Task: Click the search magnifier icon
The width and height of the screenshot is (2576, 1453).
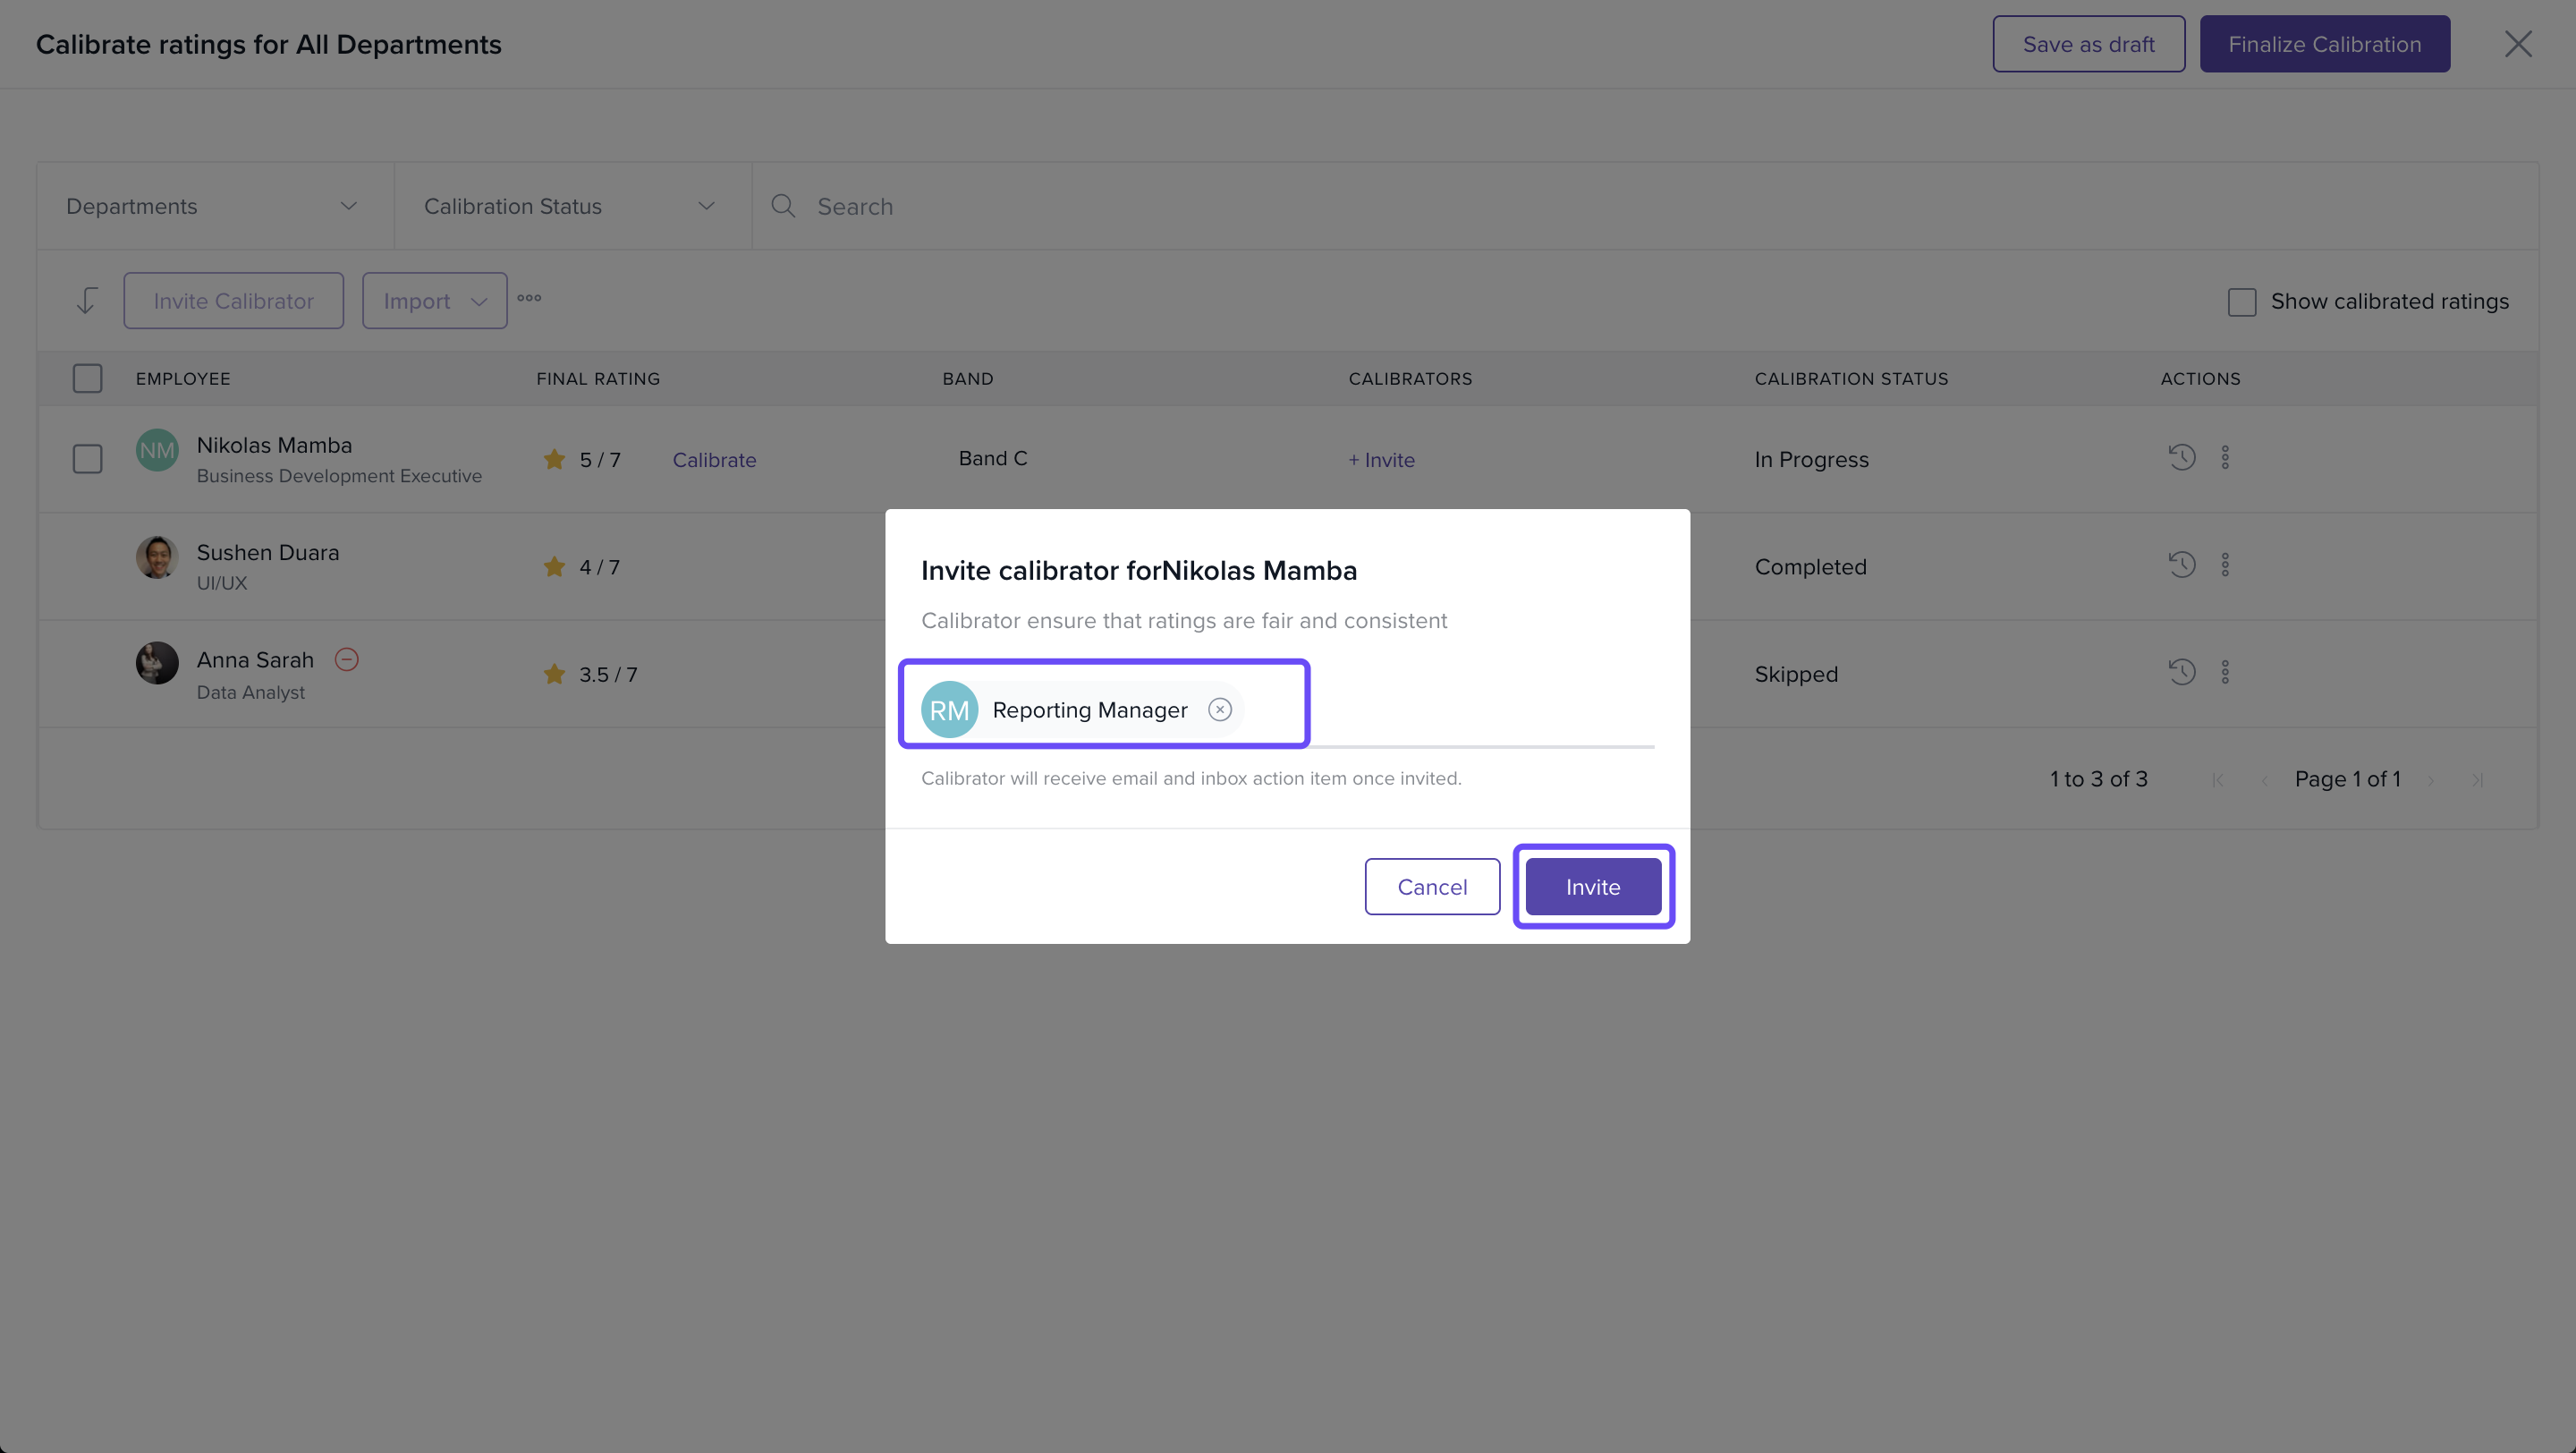Action: tap(783, 207)
